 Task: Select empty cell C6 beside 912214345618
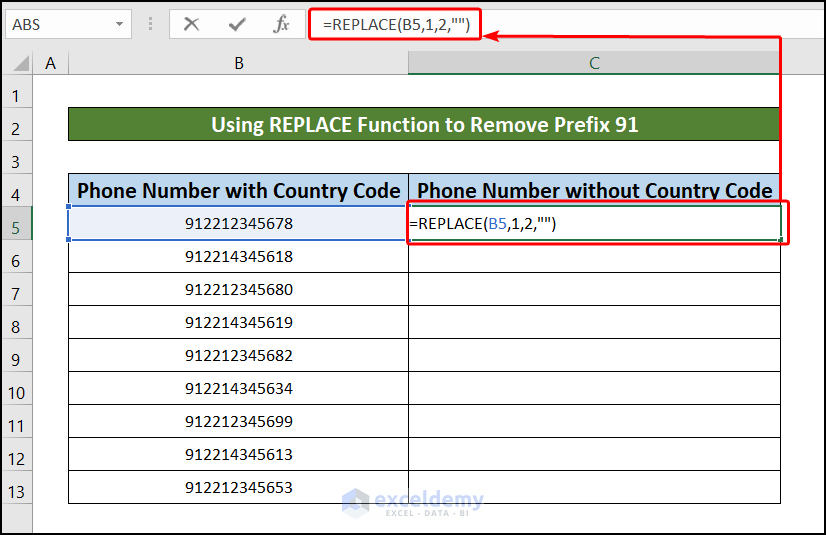(x=594, y=256)
